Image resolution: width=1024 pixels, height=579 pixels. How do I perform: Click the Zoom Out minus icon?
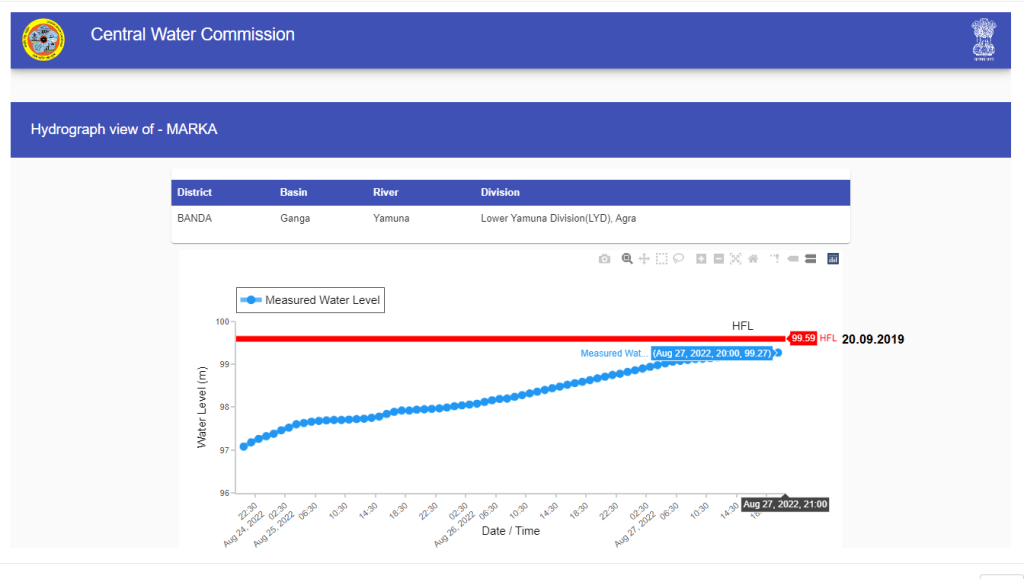718,259
